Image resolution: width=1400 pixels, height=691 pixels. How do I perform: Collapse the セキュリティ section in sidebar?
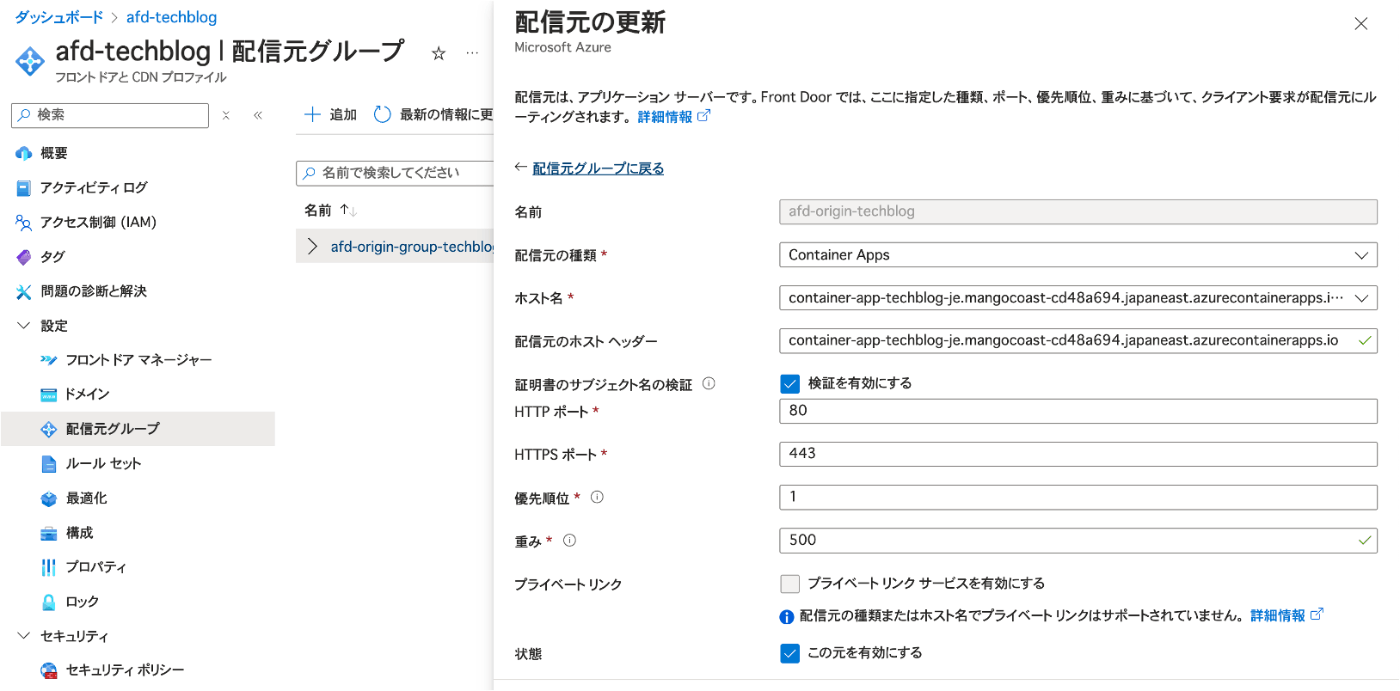pyautogui.click(x=24, y=636)
